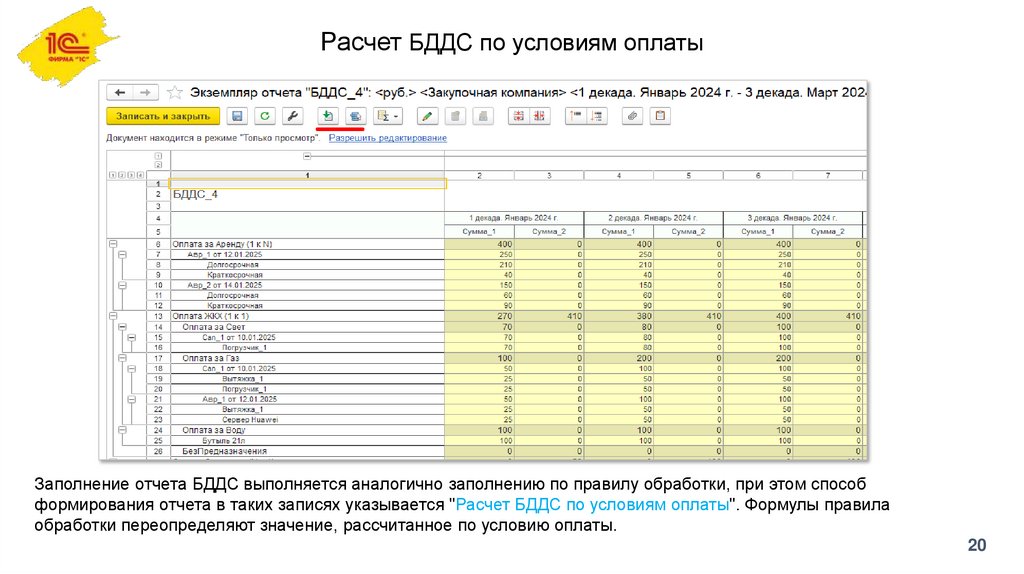The height and width of the screenshot is (574, 1024).
Task: Add report to favorites via star icon
Action: [174, 93]
